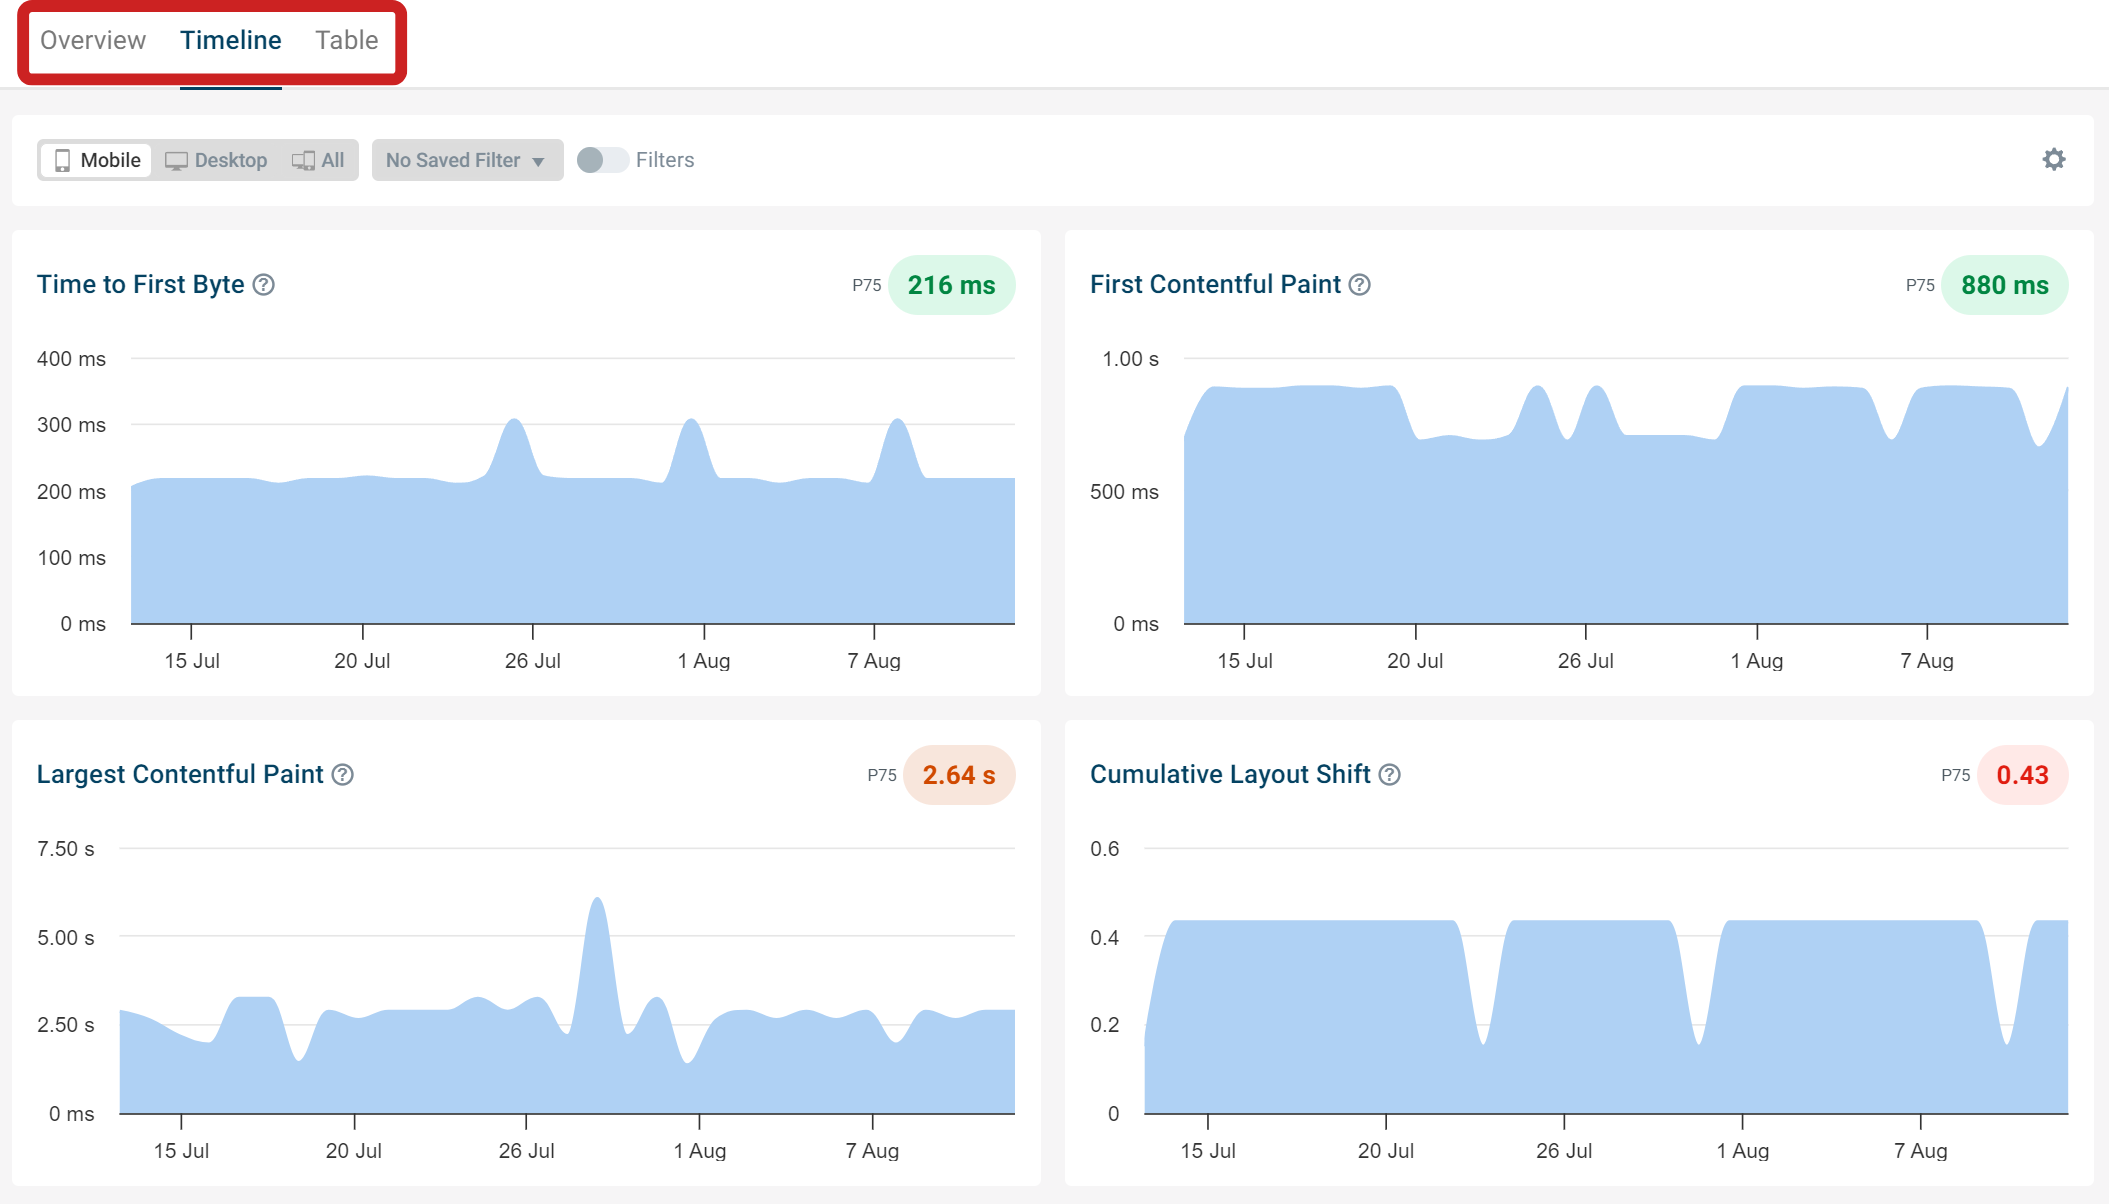The image size is (2109, 1204).
Task: Open the Time to First Byte heading
Action: (x=141, y=284)
